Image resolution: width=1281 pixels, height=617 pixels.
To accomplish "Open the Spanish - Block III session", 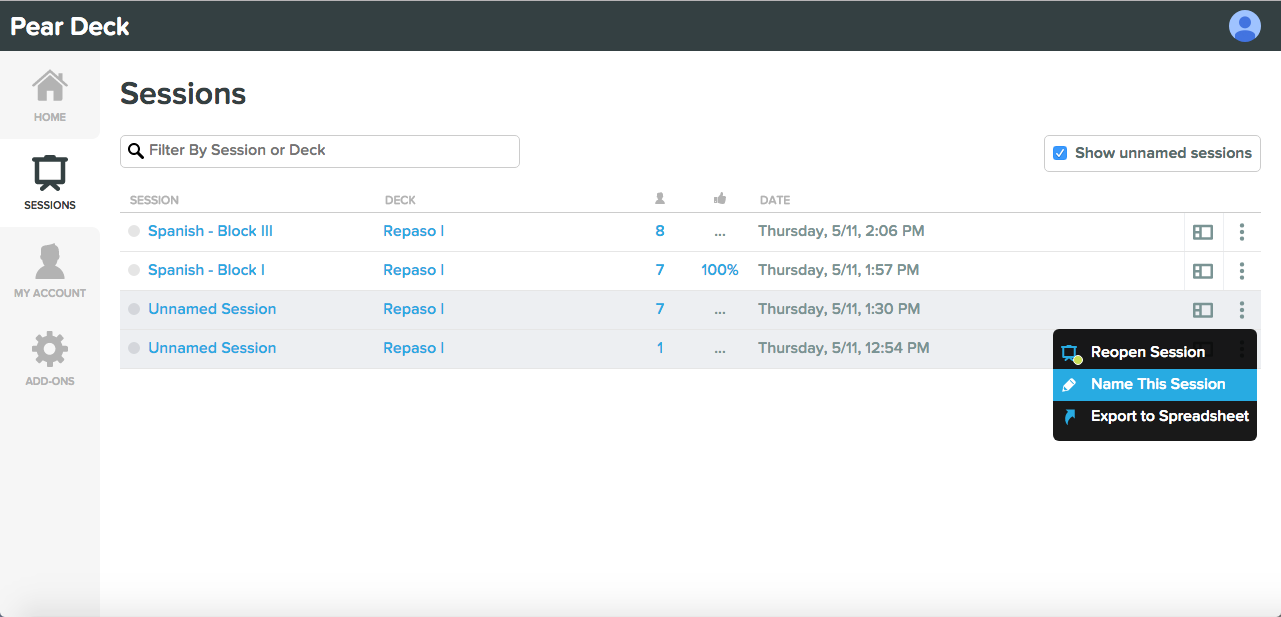I will coord(210,231).
